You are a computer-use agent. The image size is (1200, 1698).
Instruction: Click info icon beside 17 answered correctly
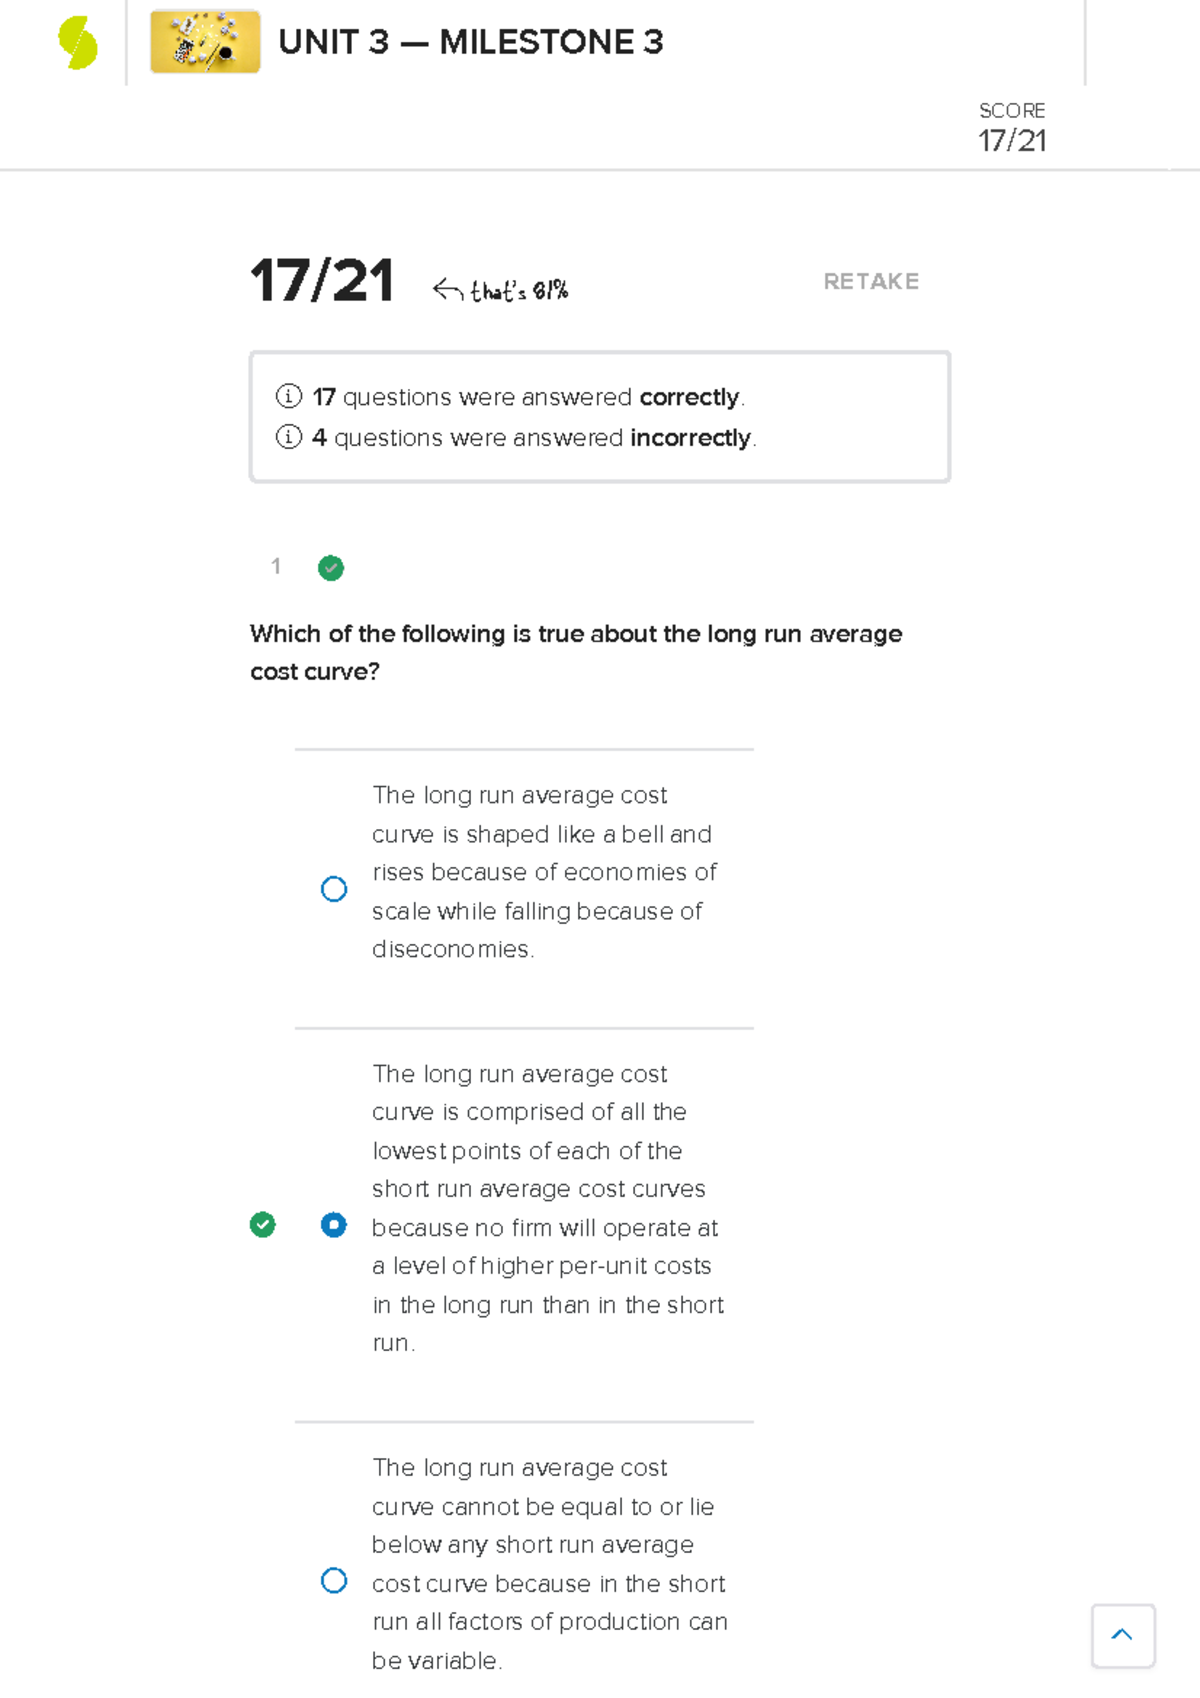point(288,396)
